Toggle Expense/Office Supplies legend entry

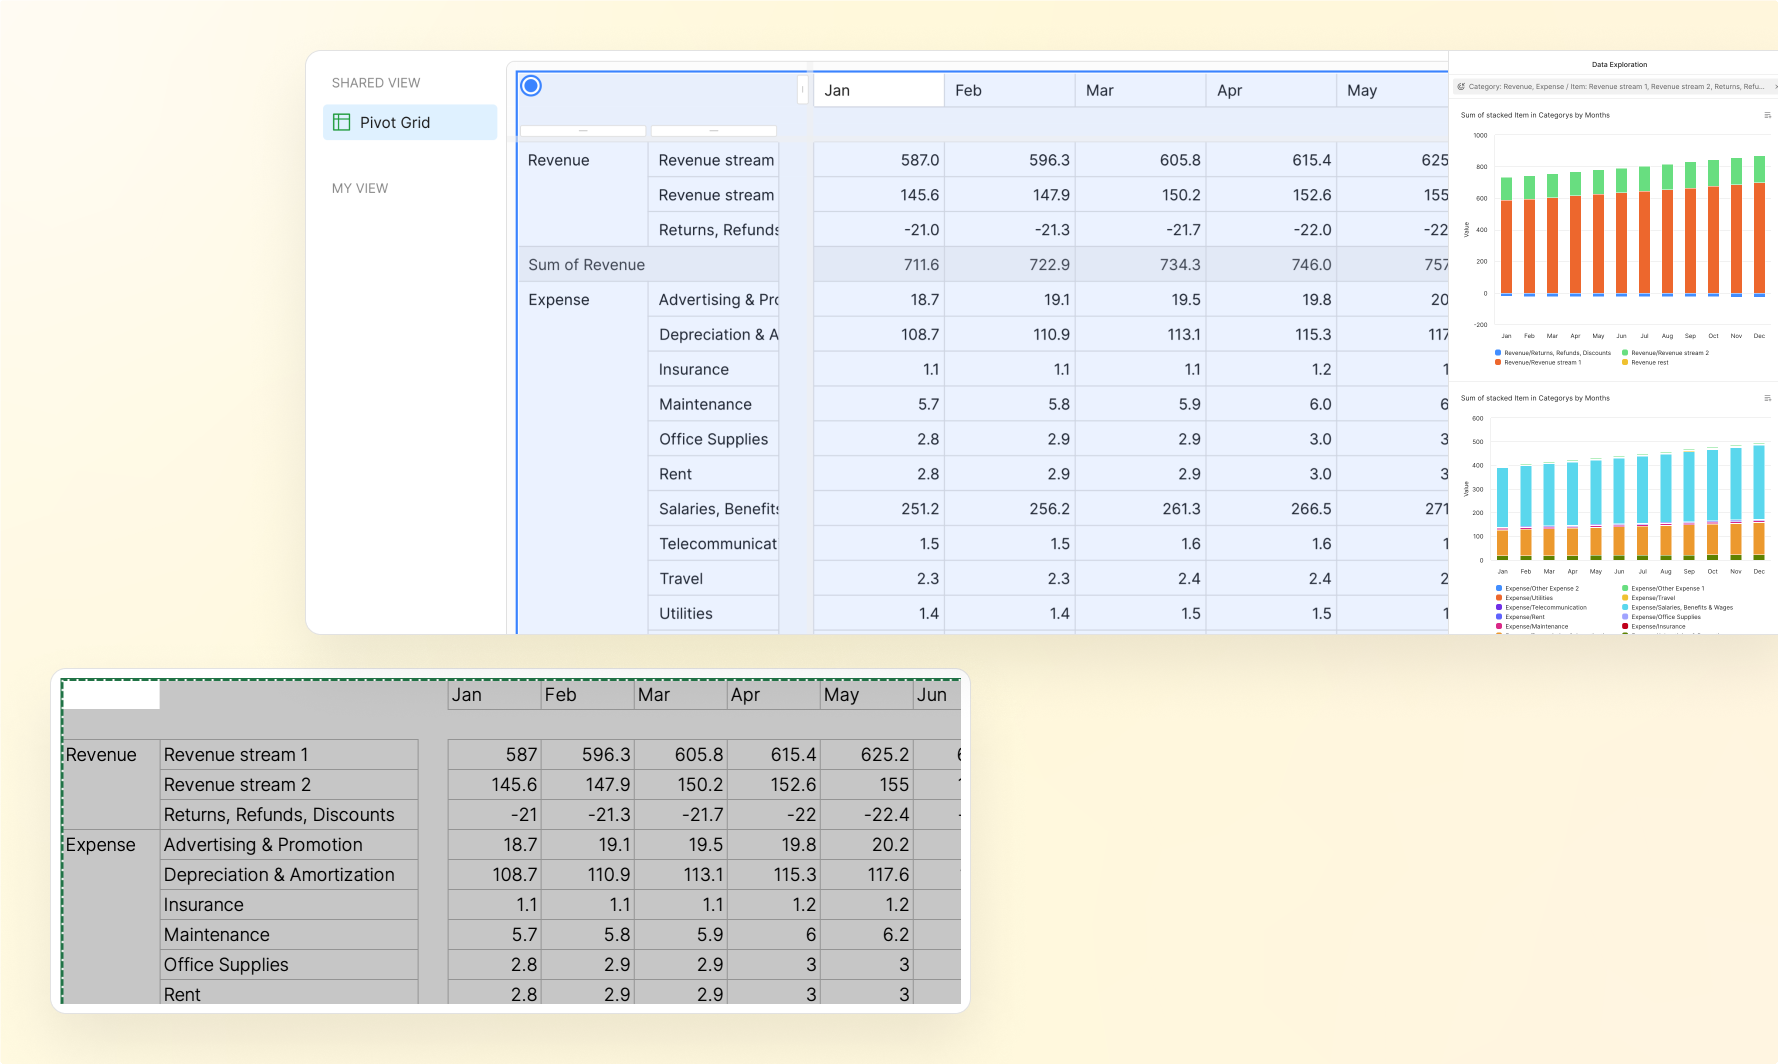(x=1661, y=617)
